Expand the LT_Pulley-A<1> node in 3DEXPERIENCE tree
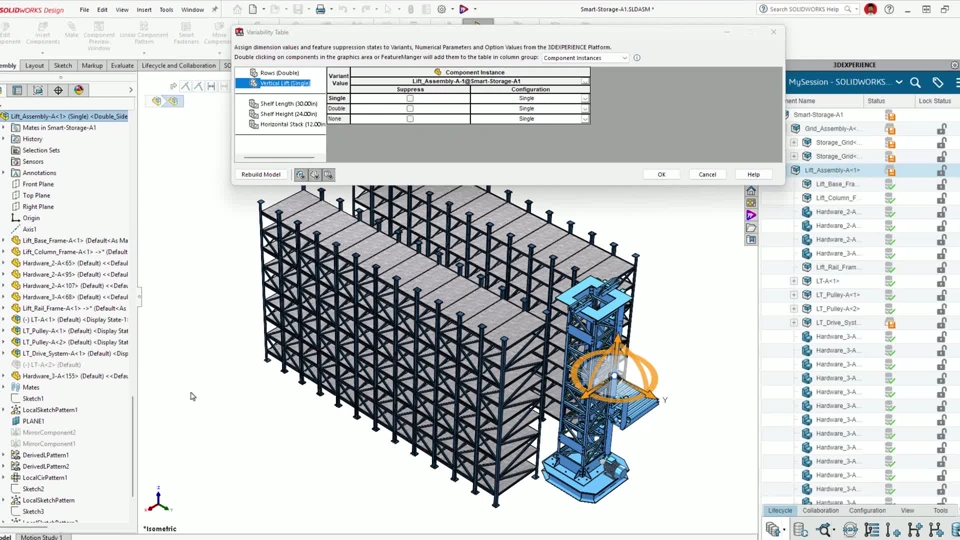The width and height of the screenshot is (960, 540). pyautogui.click(x=793, y=295)
